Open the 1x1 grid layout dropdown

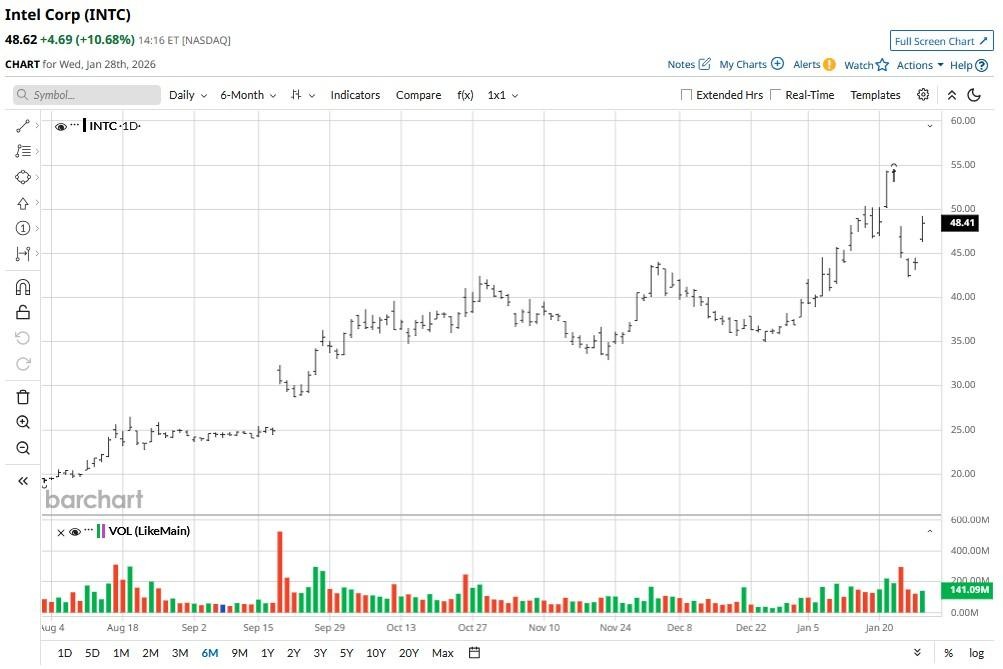[503, 95]
